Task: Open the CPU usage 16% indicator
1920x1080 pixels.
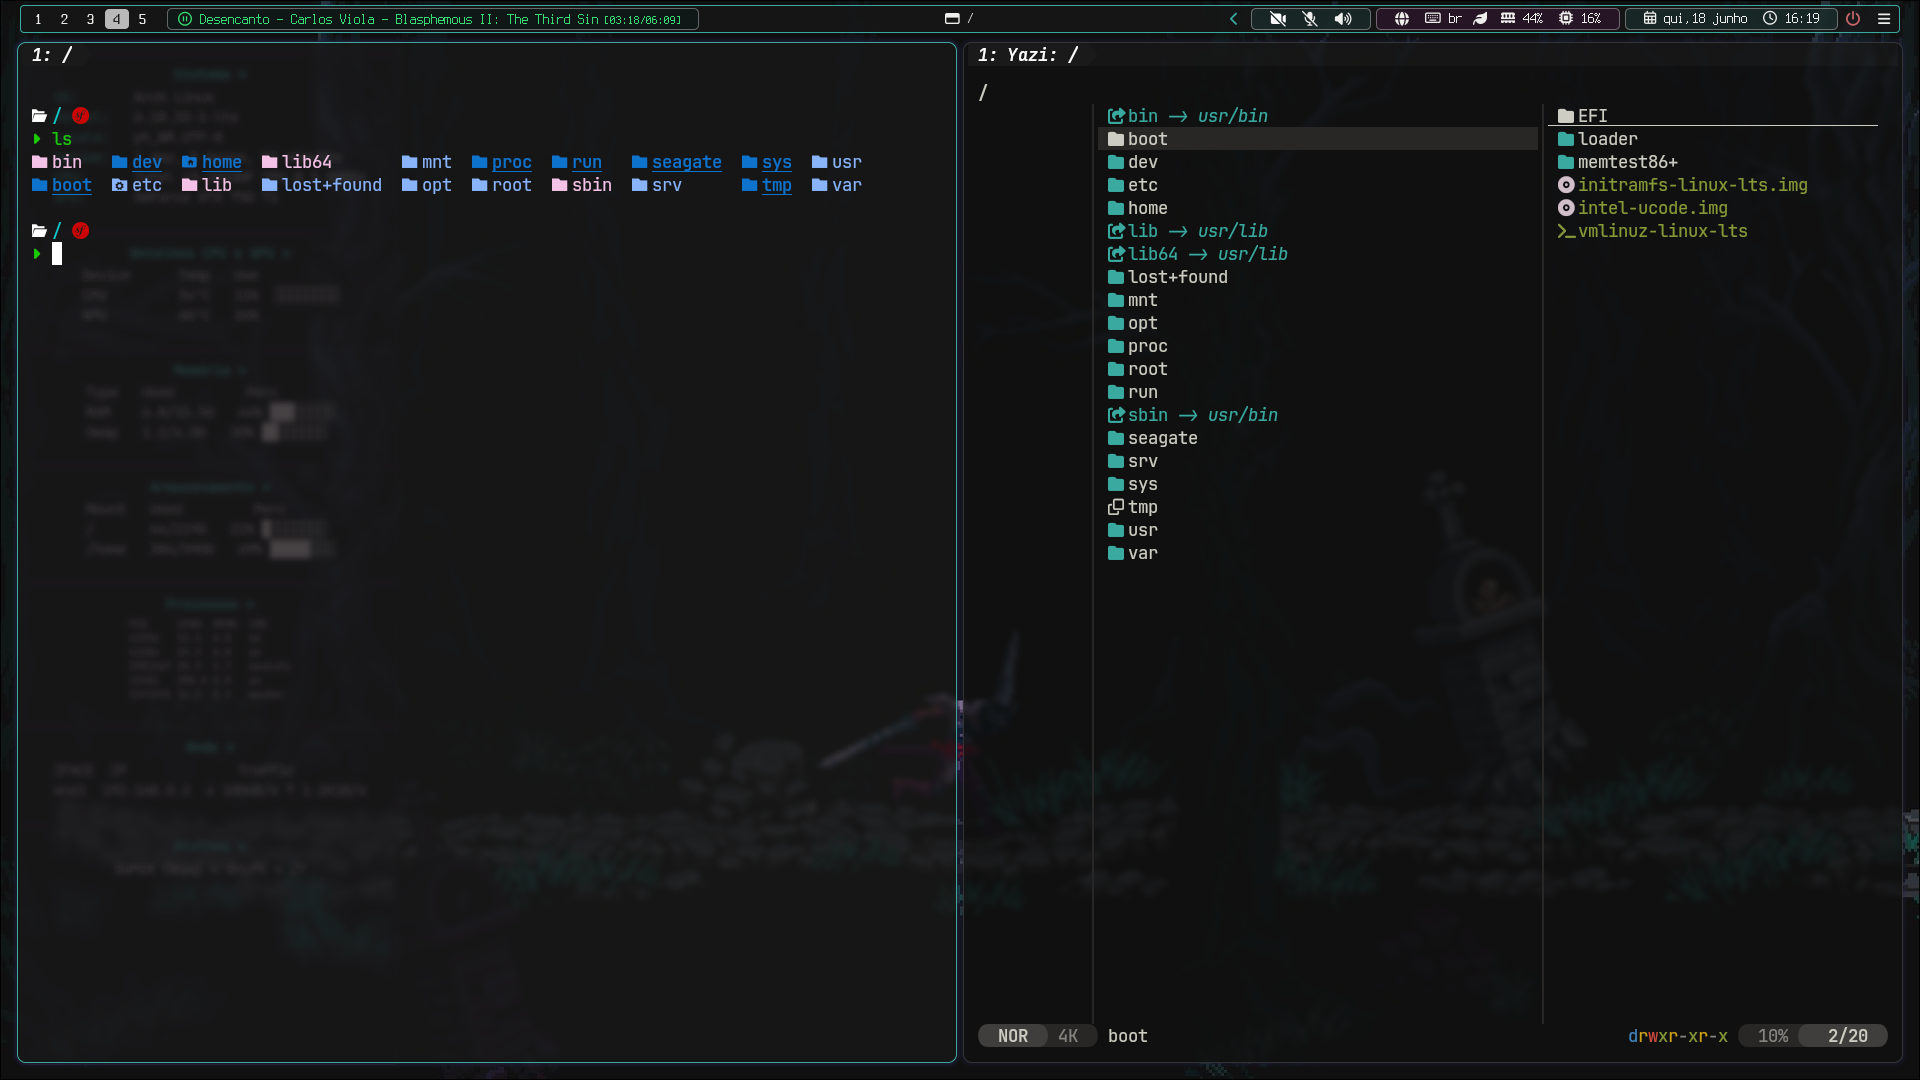Action: [1579, 19]
